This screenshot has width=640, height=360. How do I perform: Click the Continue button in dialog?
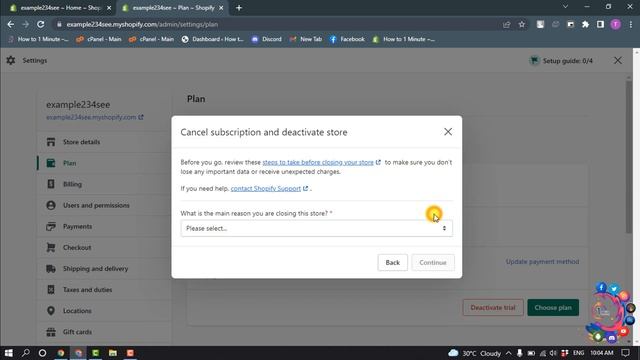(x=433, y=262)
